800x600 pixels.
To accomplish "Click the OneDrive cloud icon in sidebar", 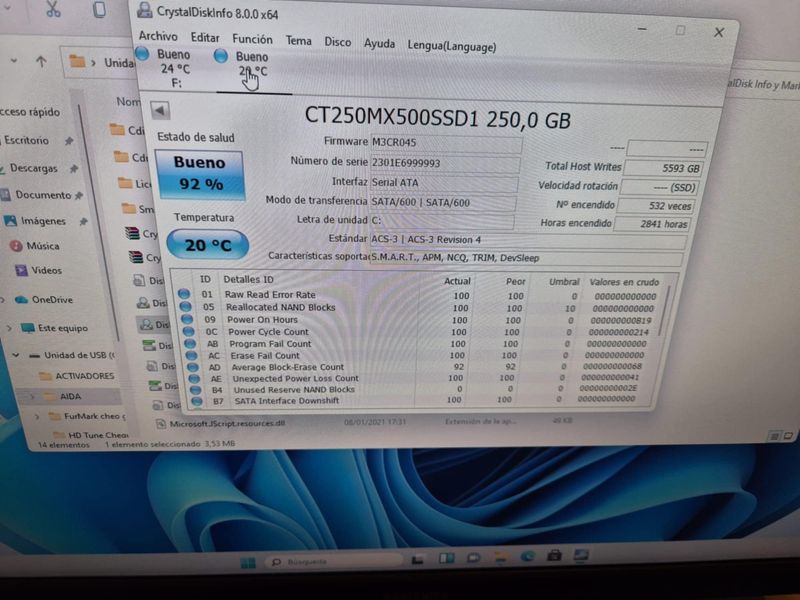I will click(21, 299).
